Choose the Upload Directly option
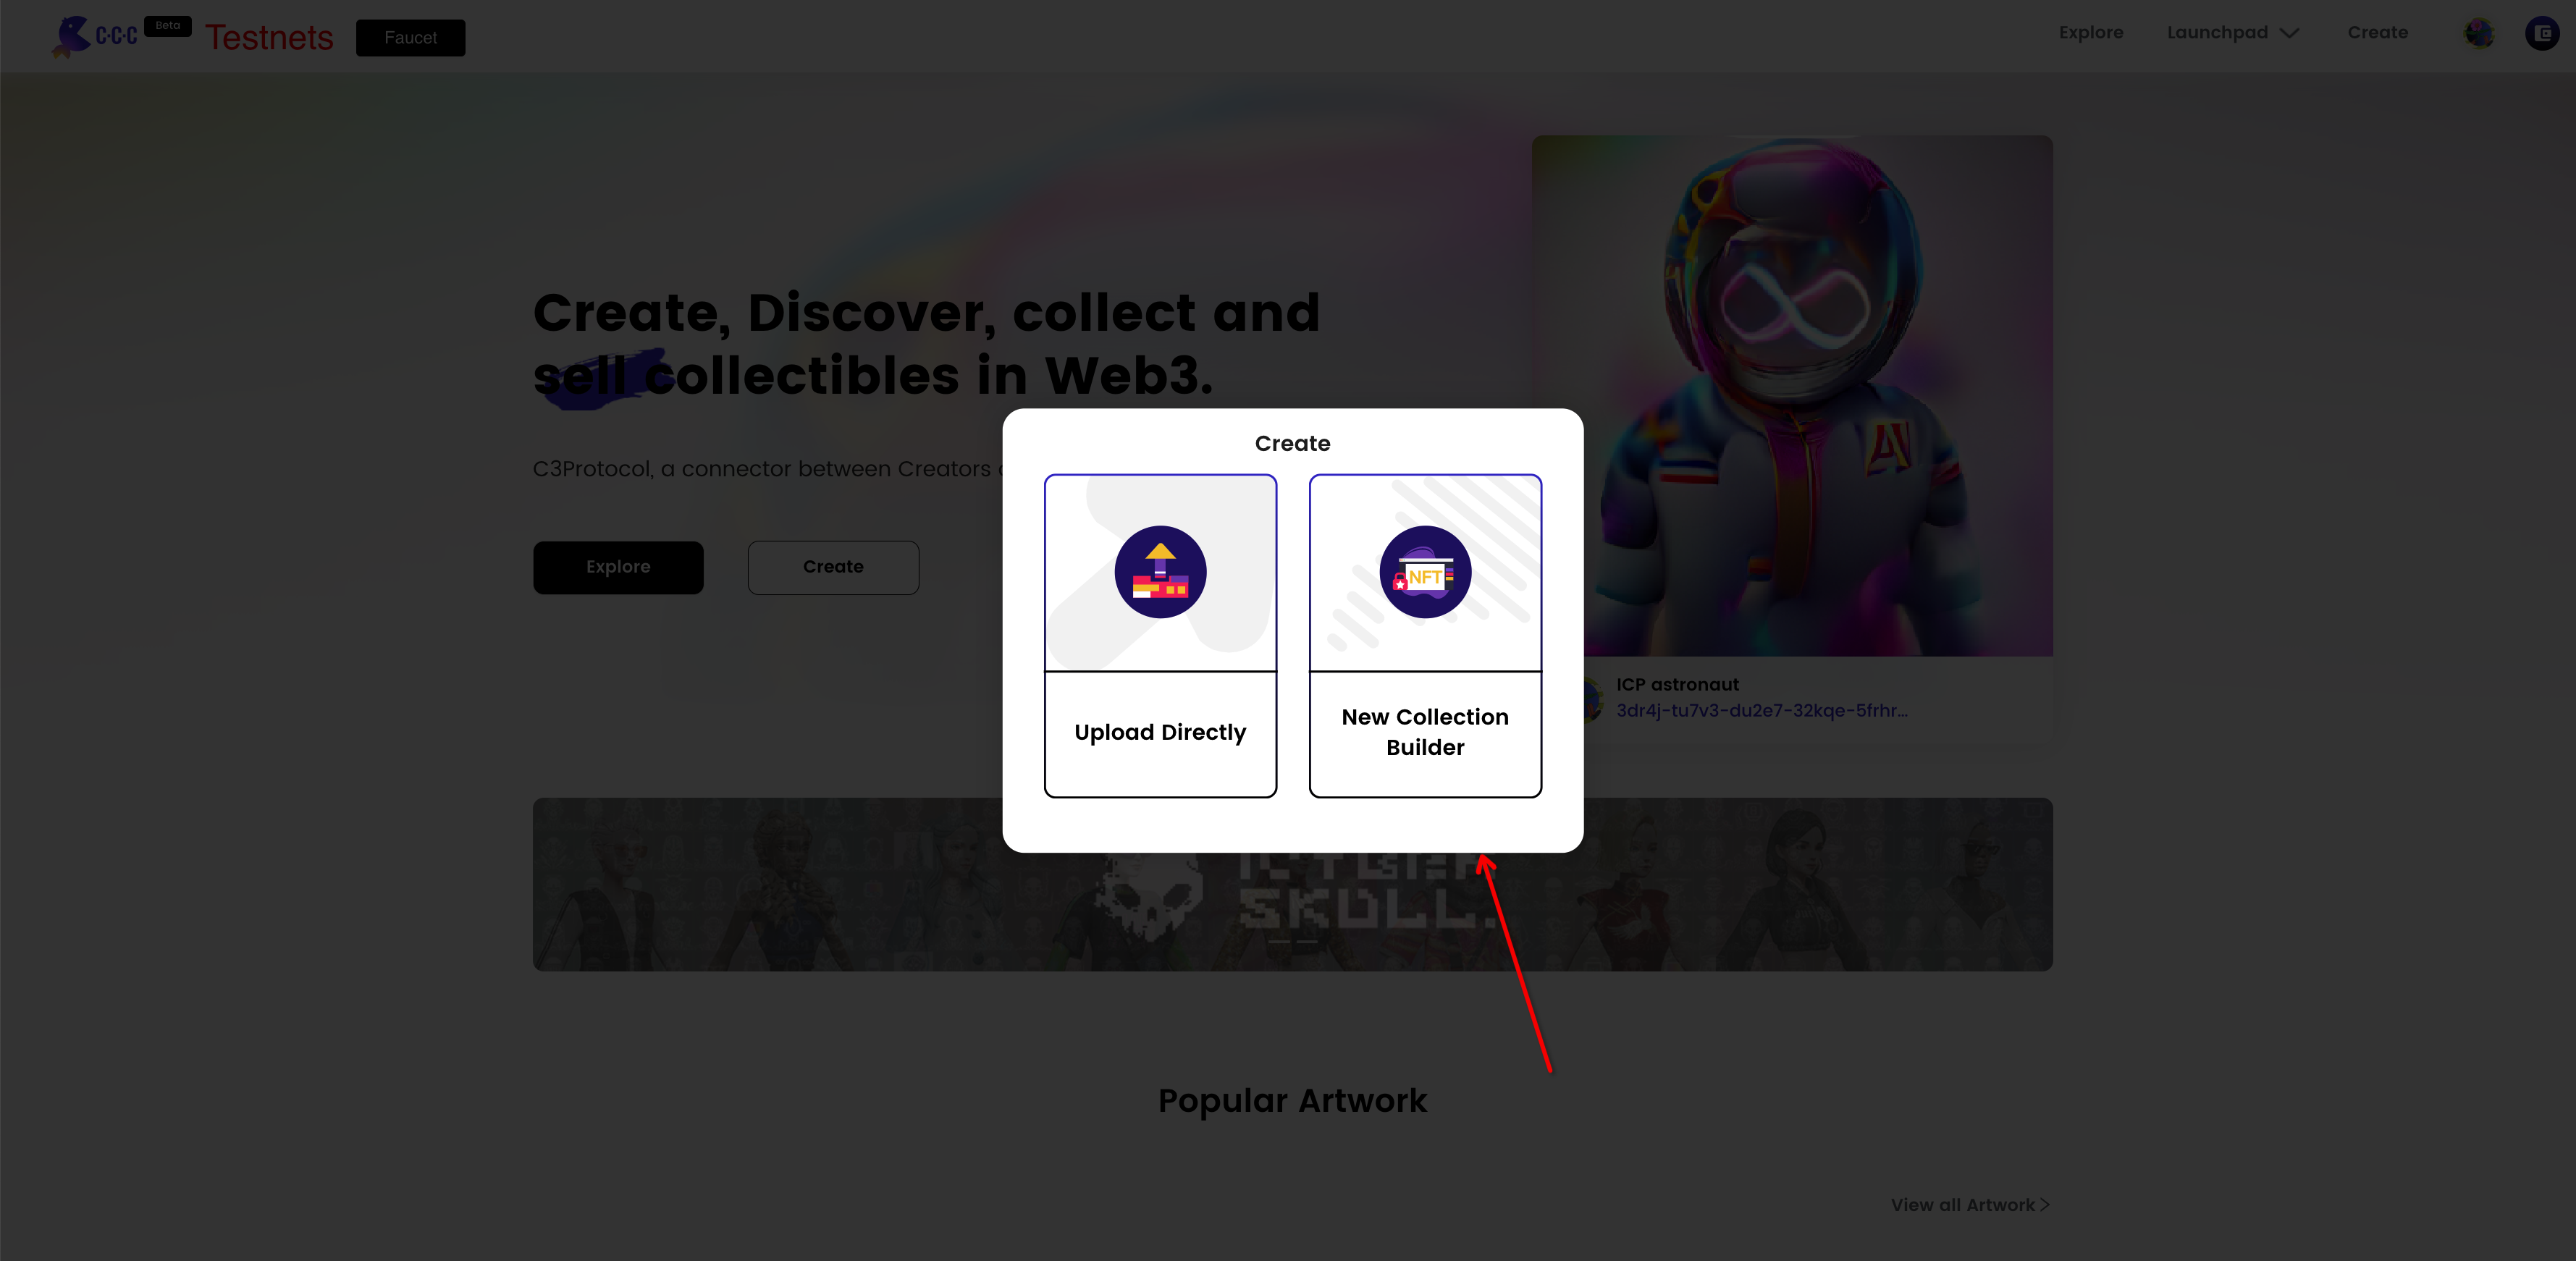Screen dimensions: 2576x1261 (1160, 733)
